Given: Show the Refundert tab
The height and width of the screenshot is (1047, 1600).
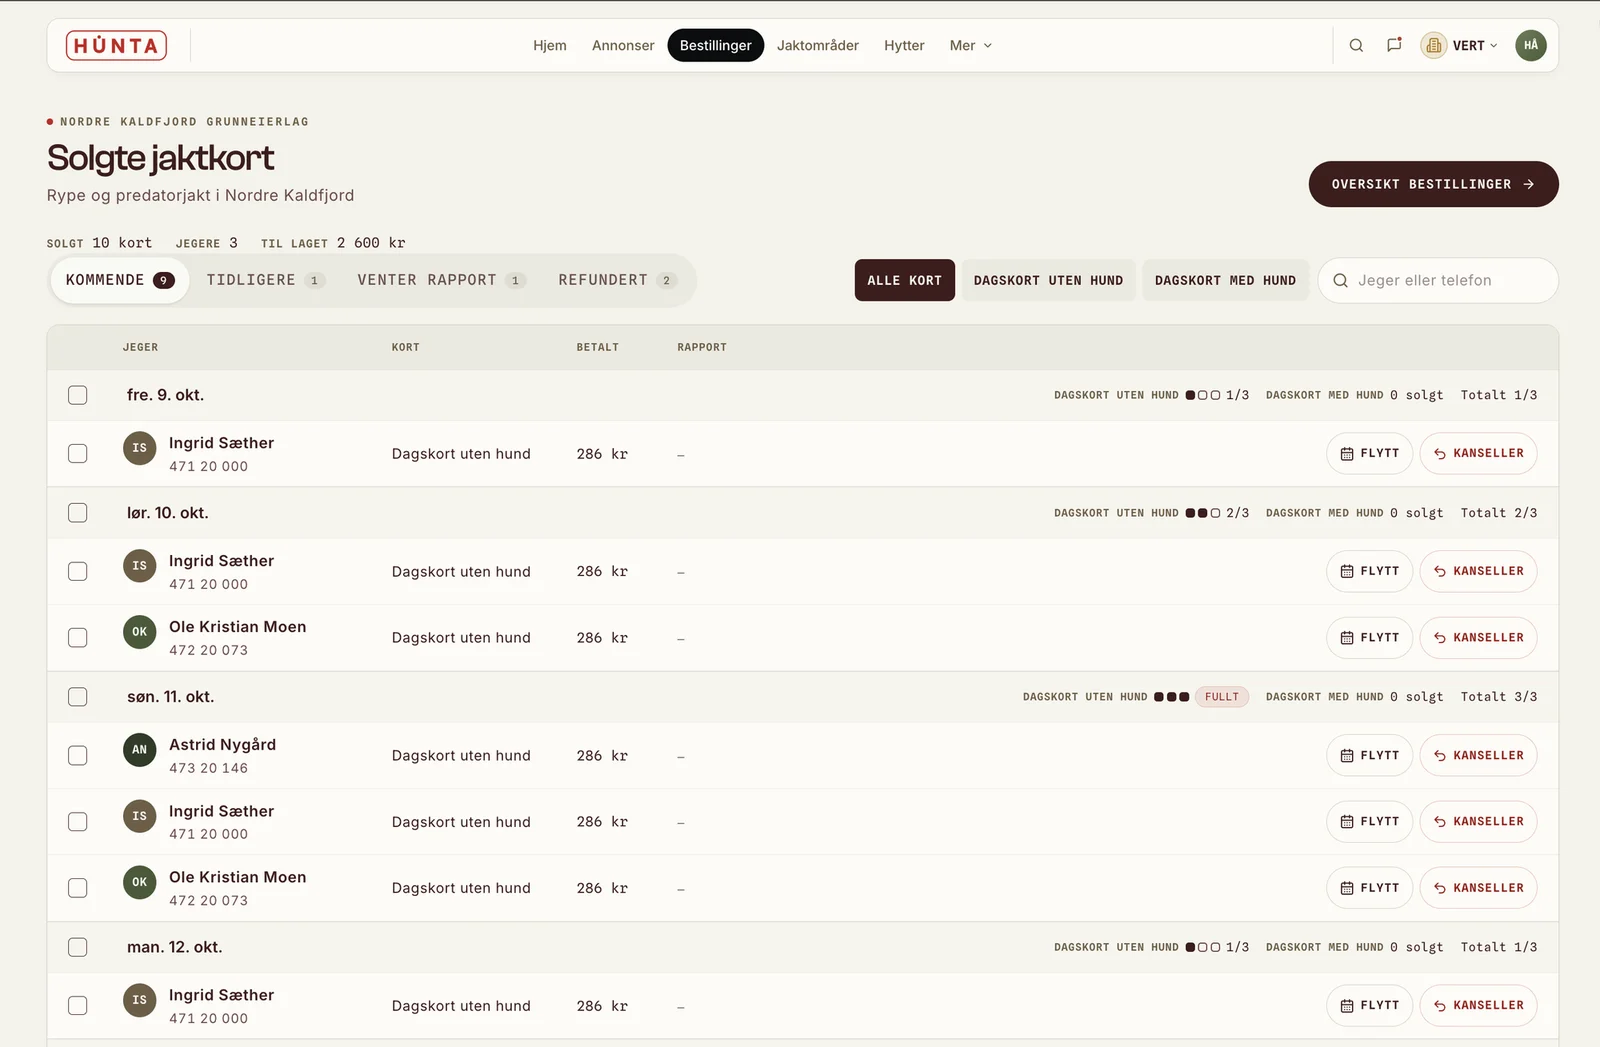Looking at the screenshot, I should point(617,280).
